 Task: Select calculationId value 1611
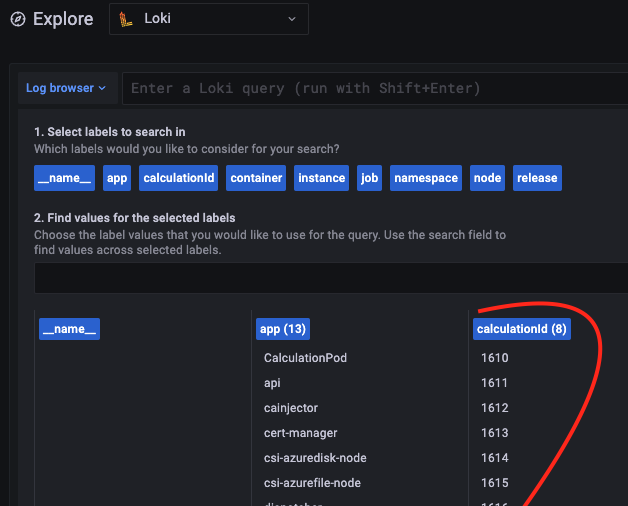(495, 383)
